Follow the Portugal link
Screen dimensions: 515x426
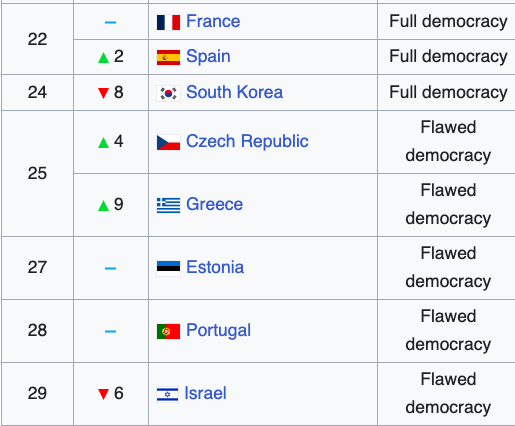tap(218, 331)
